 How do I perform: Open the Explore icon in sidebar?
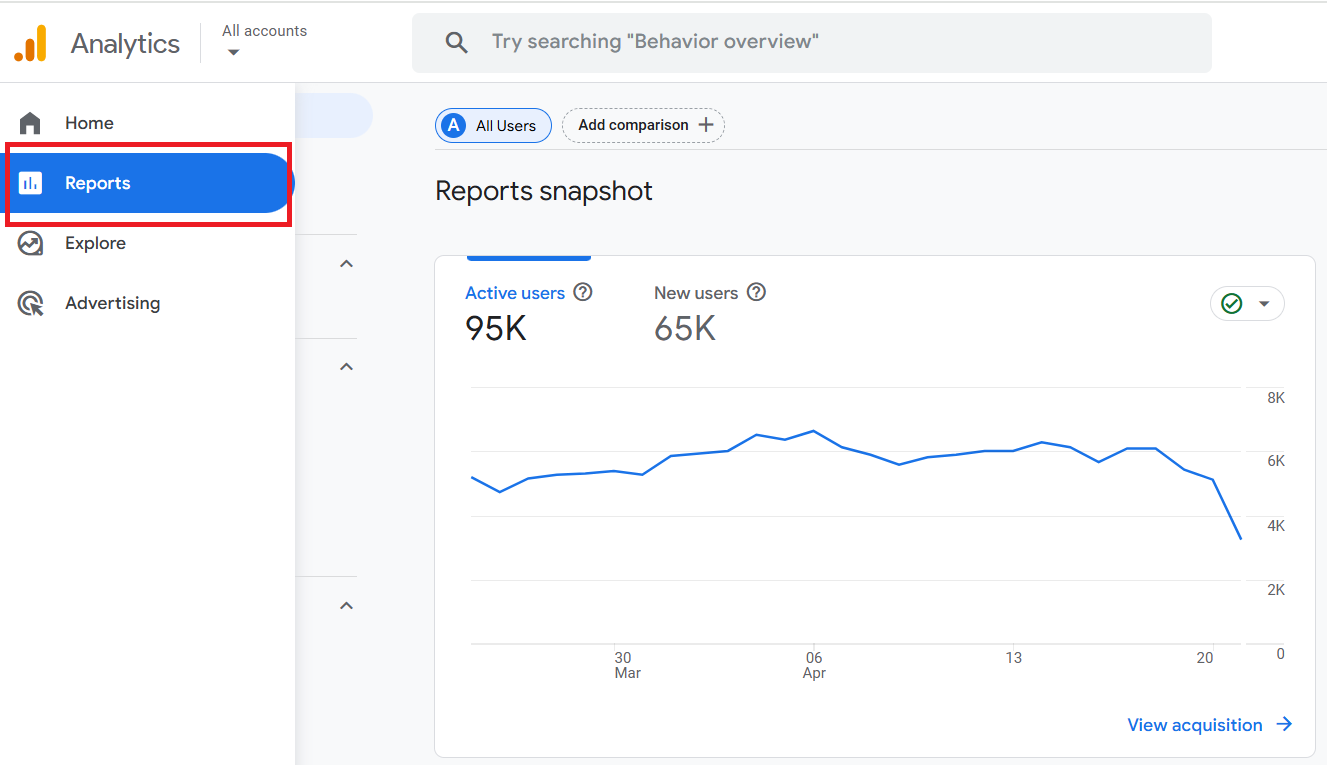click(x=31, y=243)
